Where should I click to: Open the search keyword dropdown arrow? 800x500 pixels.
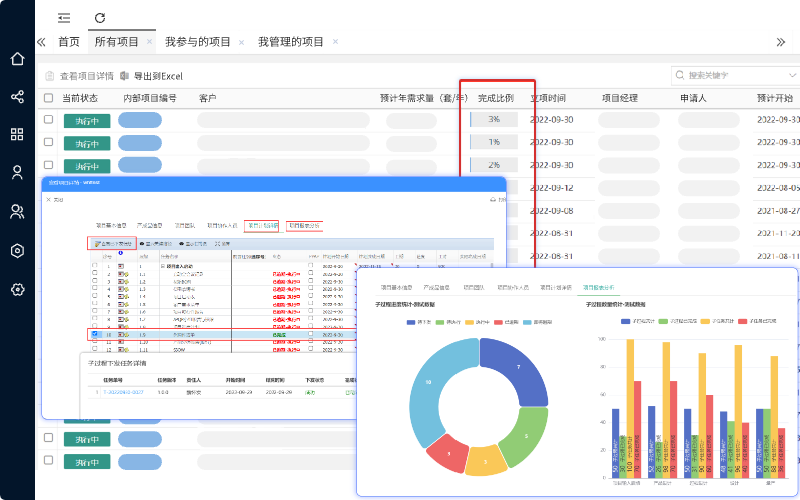point(787,75)
